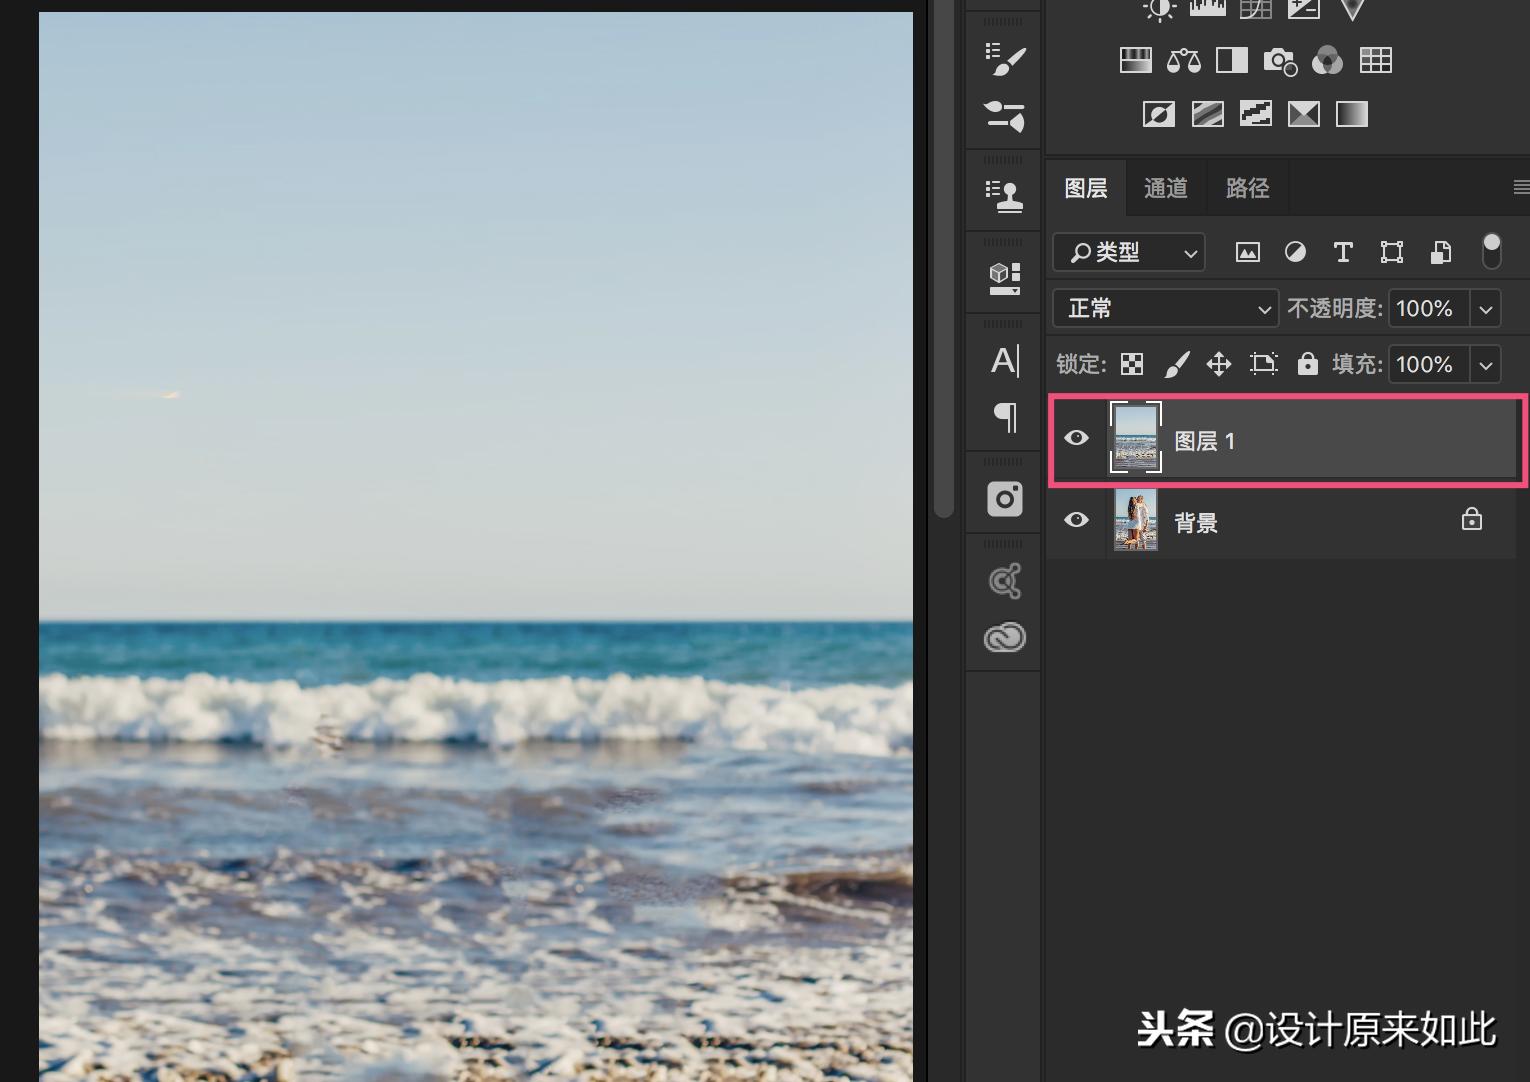The image size is (1530, 1082).
Task: Click the 背景 layer name
Action: pos(1196,523)
